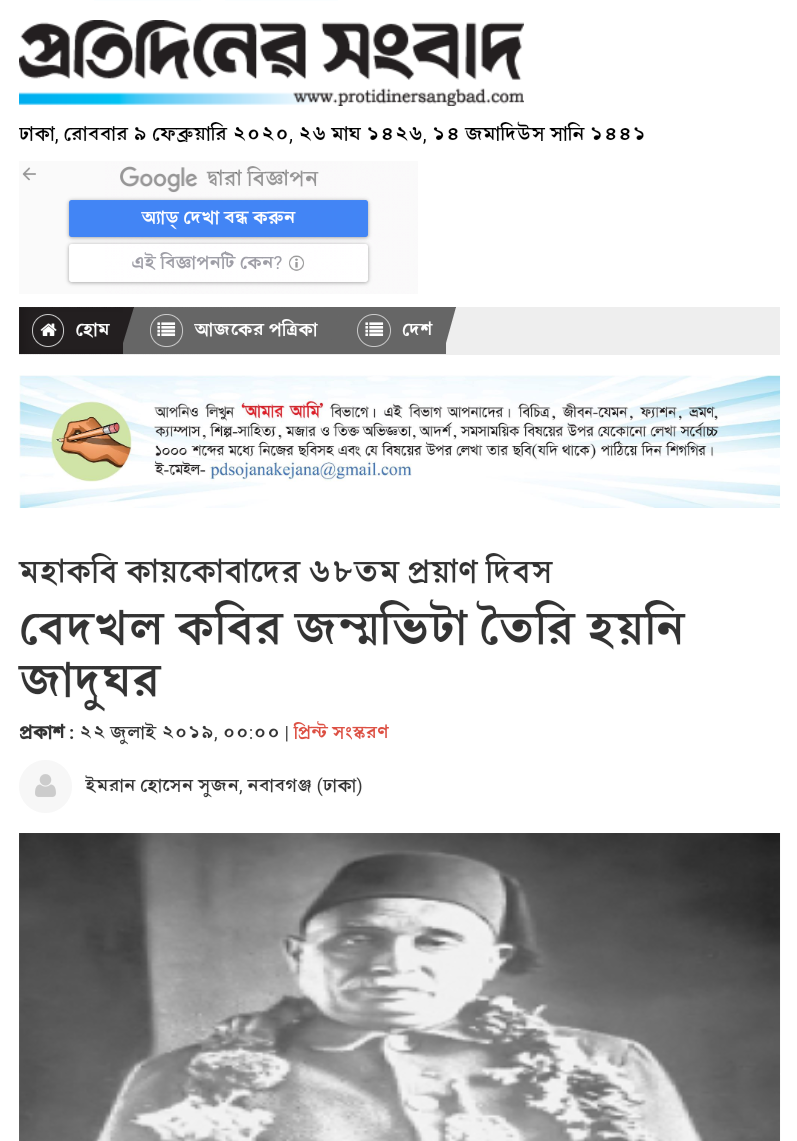Open the pdsojanakejana@gmail.com email link
This screenshot has height=1141, width=797.
(311, 470)
